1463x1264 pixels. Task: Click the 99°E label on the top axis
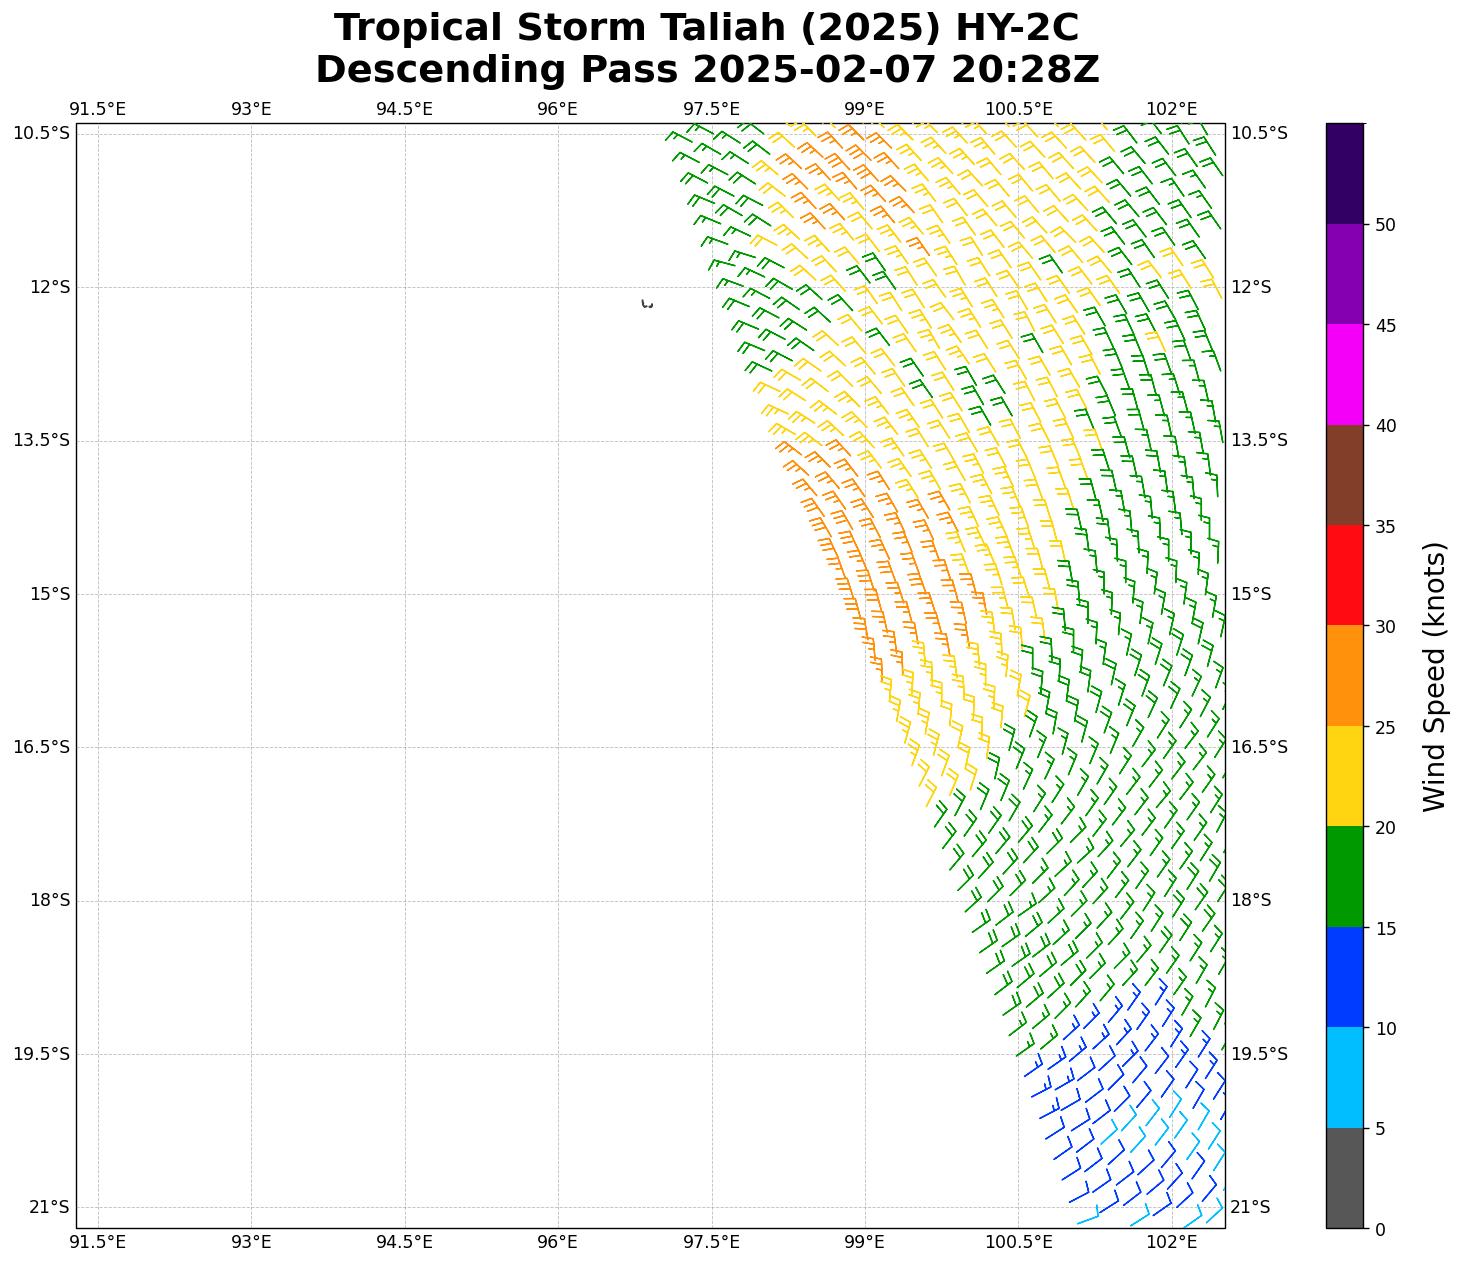point(864,109)
